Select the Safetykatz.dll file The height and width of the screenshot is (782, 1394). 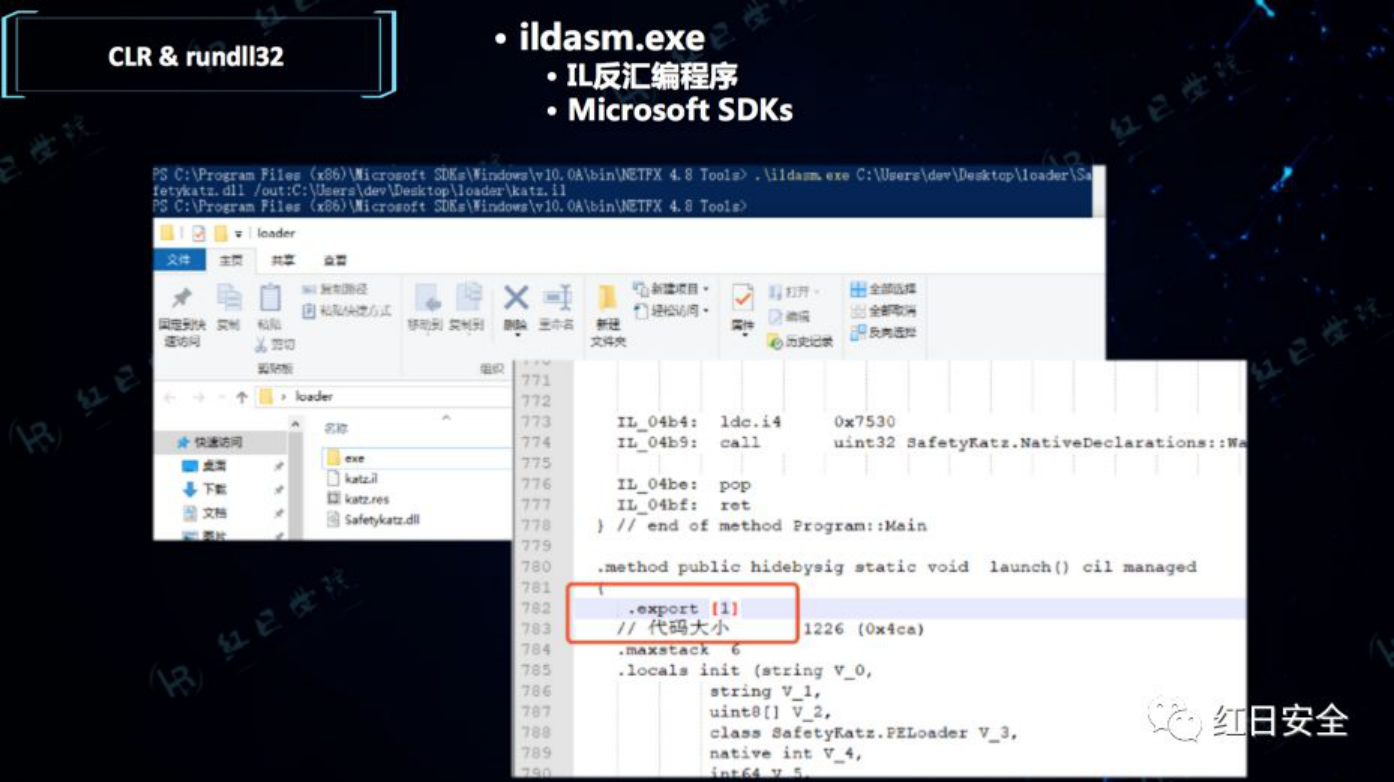click(372, 519)
